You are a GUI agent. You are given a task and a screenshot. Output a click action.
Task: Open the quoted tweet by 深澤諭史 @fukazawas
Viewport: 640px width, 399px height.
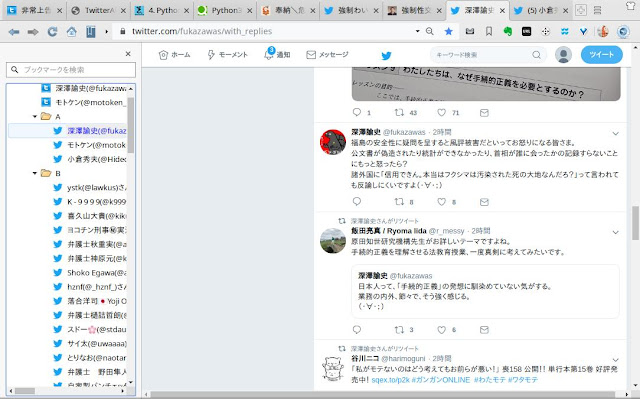(x=485, y=291)
